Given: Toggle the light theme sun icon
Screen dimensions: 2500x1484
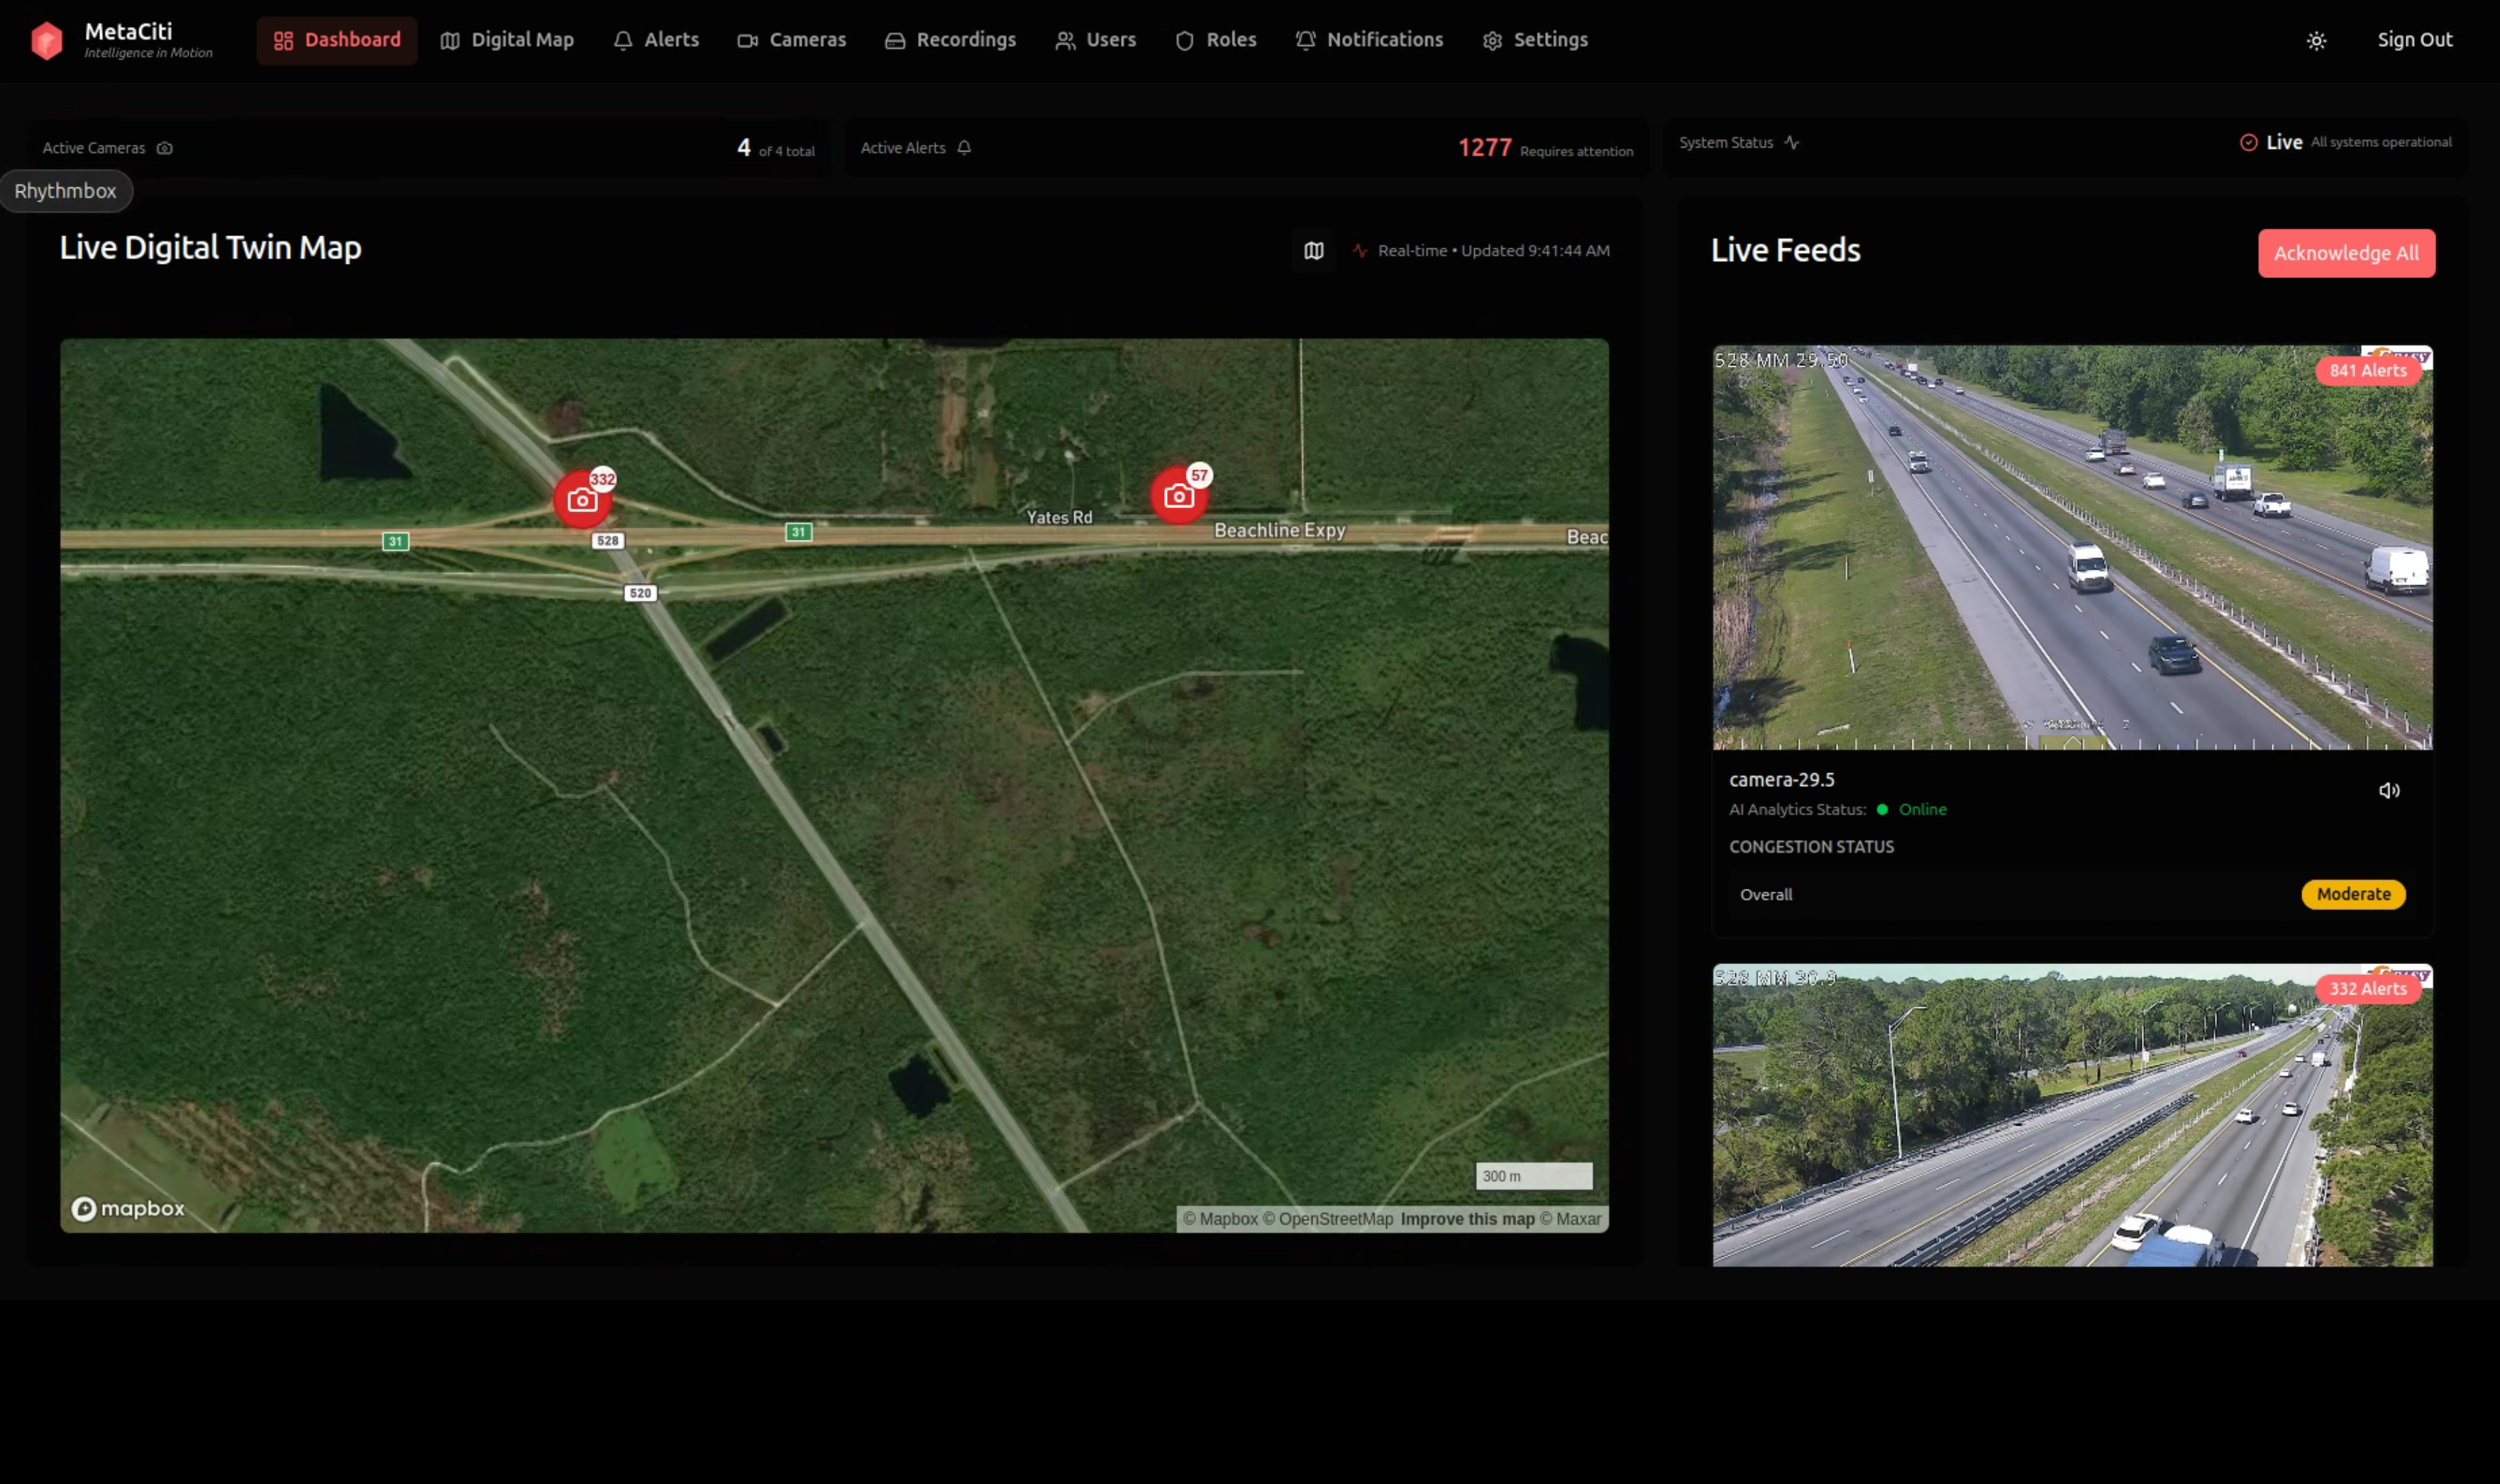Looking at the screenshot, I should pos(2317,40).
